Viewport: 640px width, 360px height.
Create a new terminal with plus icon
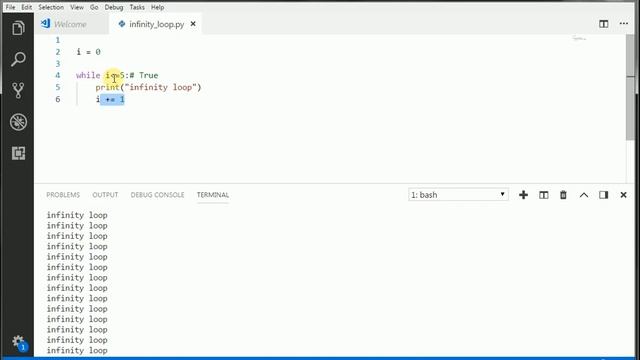point(523,195)
